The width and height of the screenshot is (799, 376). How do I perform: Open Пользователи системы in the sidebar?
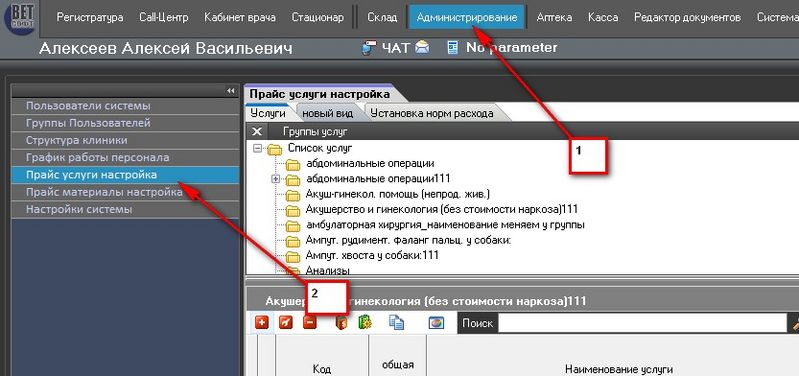point(125,106)
